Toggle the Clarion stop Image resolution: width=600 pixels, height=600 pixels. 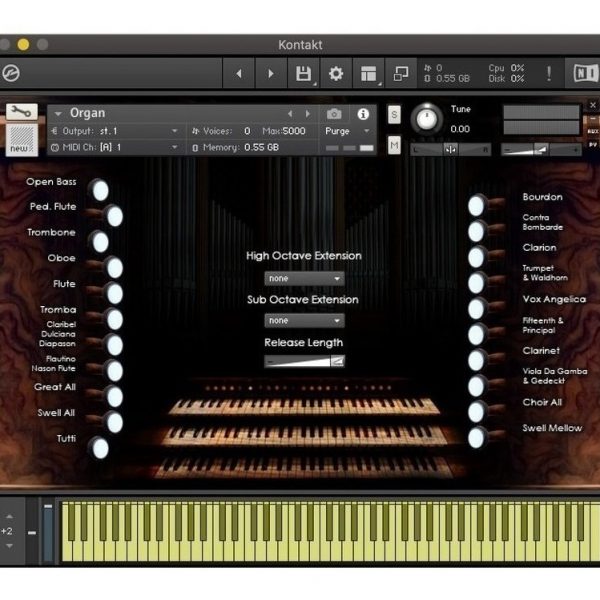pyautogui.click(x=476, y=257)
